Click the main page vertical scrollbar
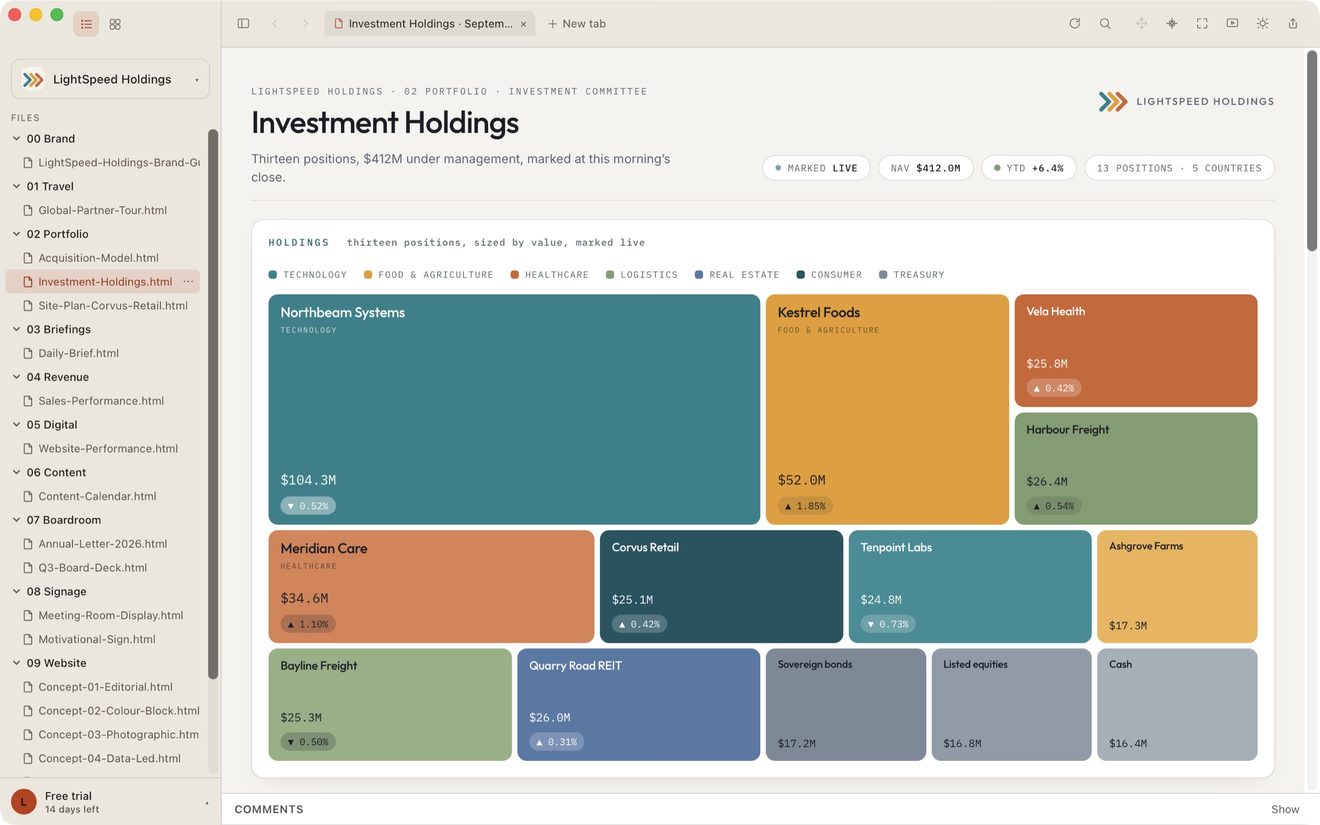The image size is (1320, 825). pos(1312,151)
